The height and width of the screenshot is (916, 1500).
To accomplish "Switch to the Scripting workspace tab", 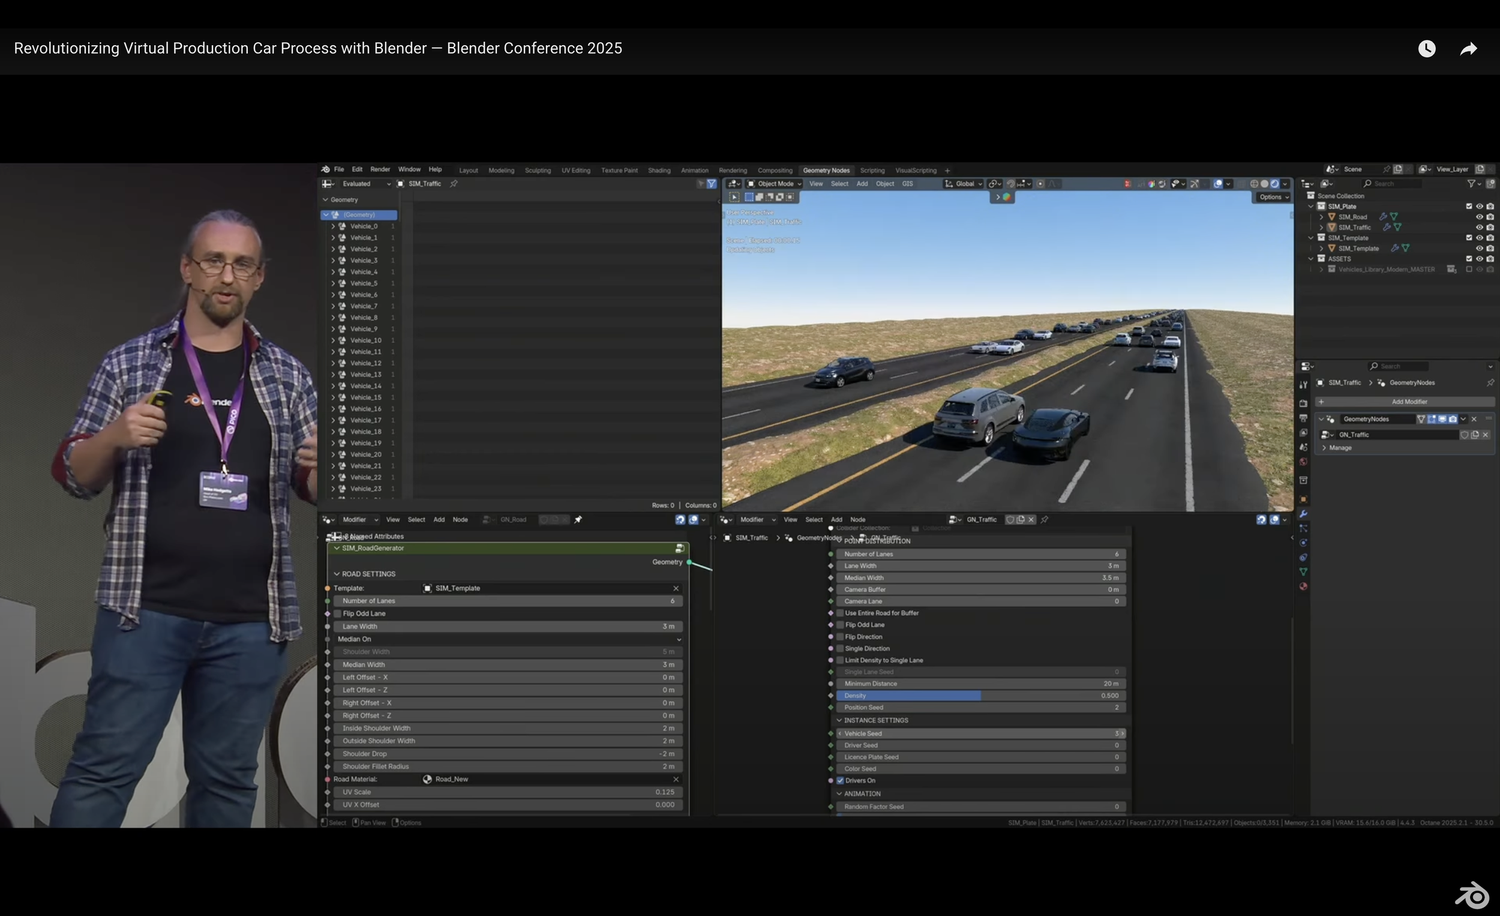I will [872, 170].
